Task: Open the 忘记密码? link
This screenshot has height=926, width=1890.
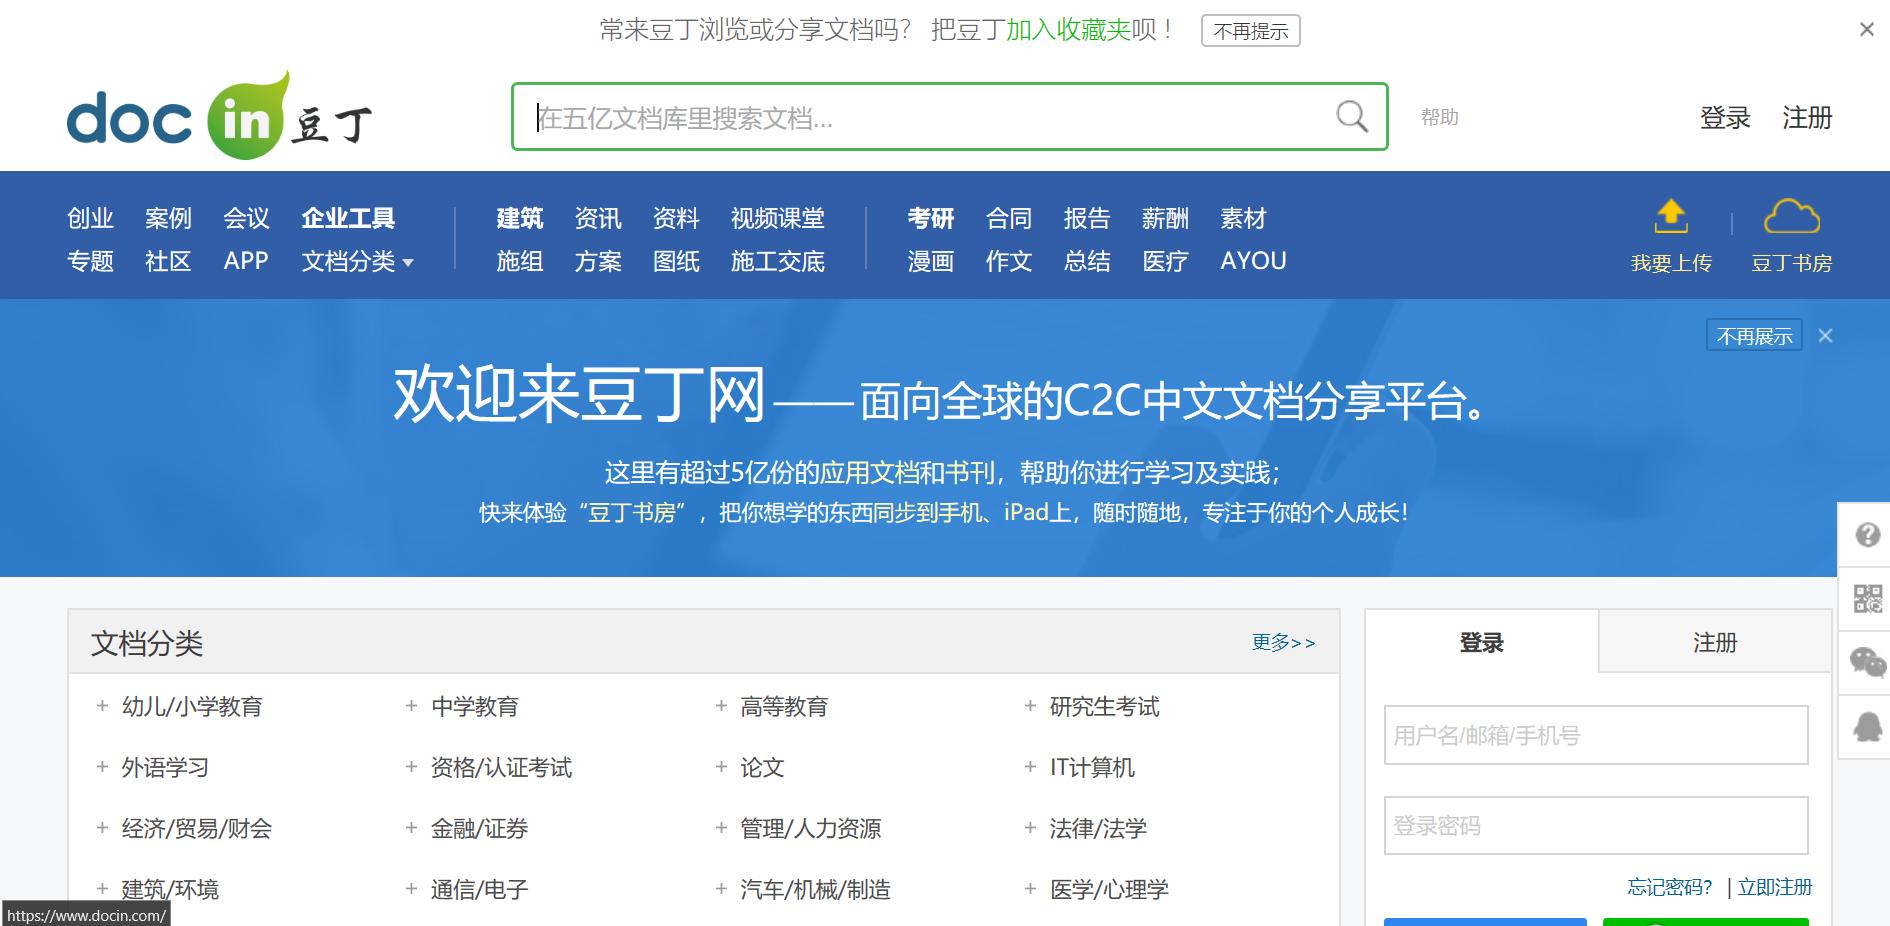Action: 1668,887
